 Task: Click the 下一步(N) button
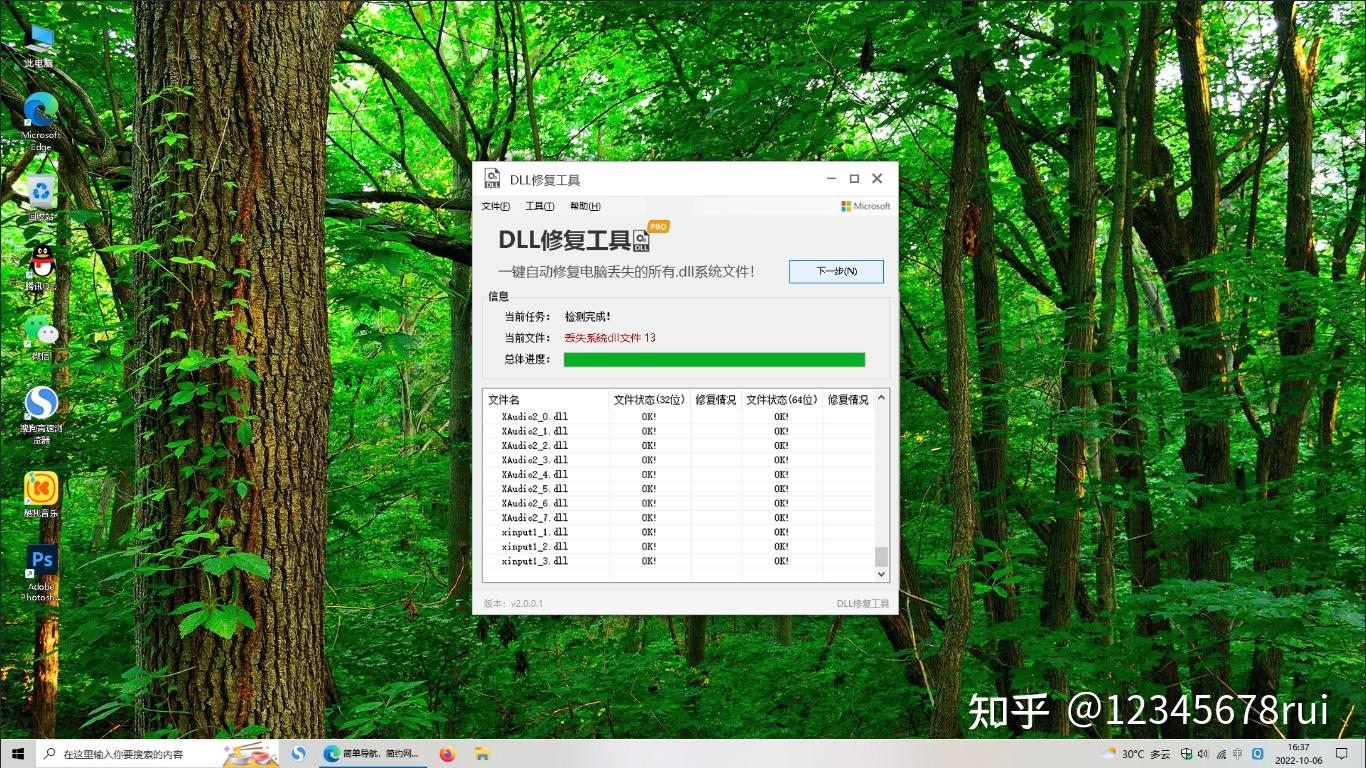pyautogui.click(x=836, y=271)
